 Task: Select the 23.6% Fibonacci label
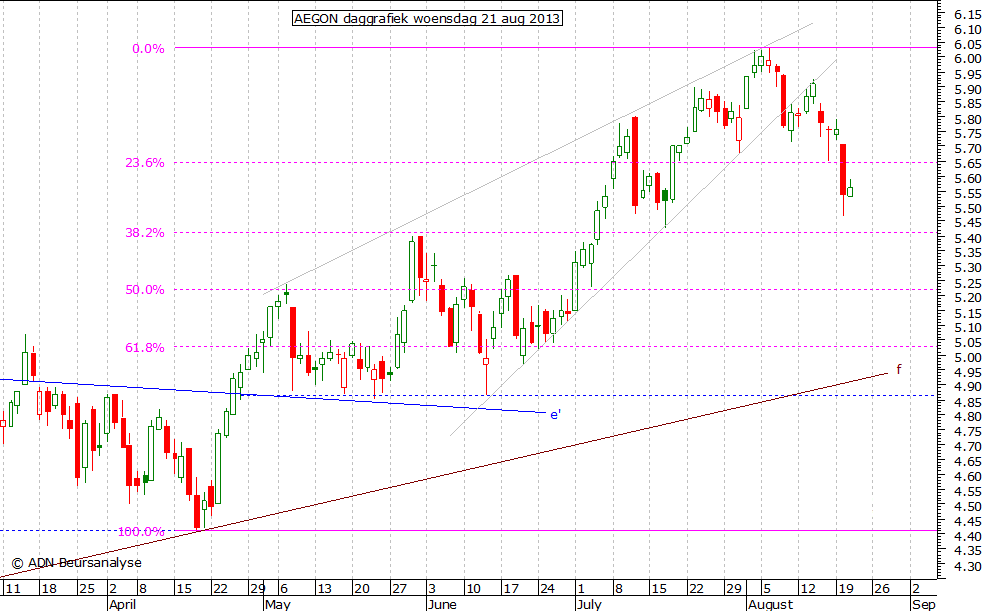point(144,163)
